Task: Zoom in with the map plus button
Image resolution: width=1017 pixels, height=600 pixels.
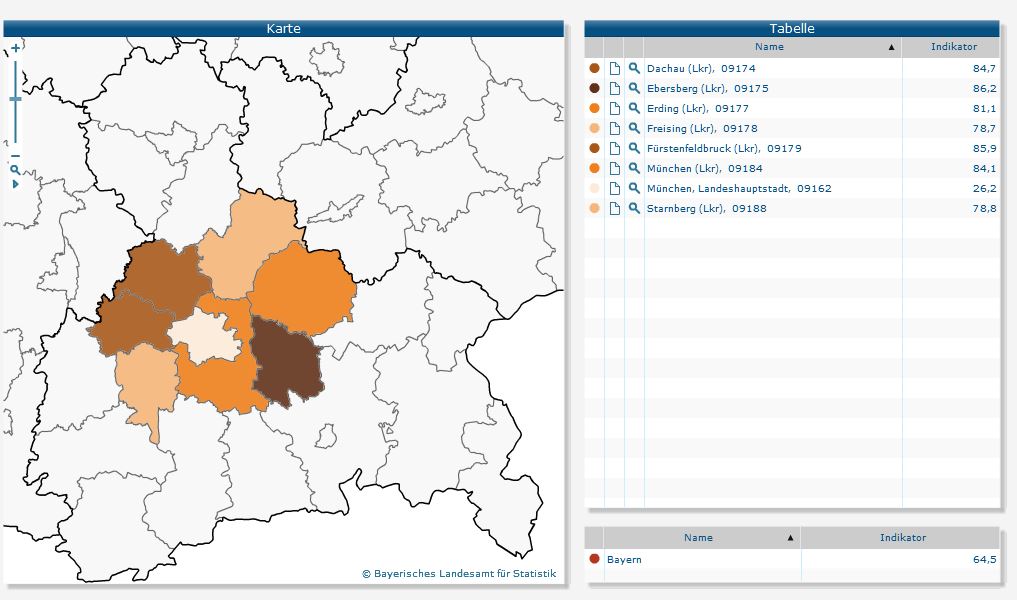Action: coord(15,47)
